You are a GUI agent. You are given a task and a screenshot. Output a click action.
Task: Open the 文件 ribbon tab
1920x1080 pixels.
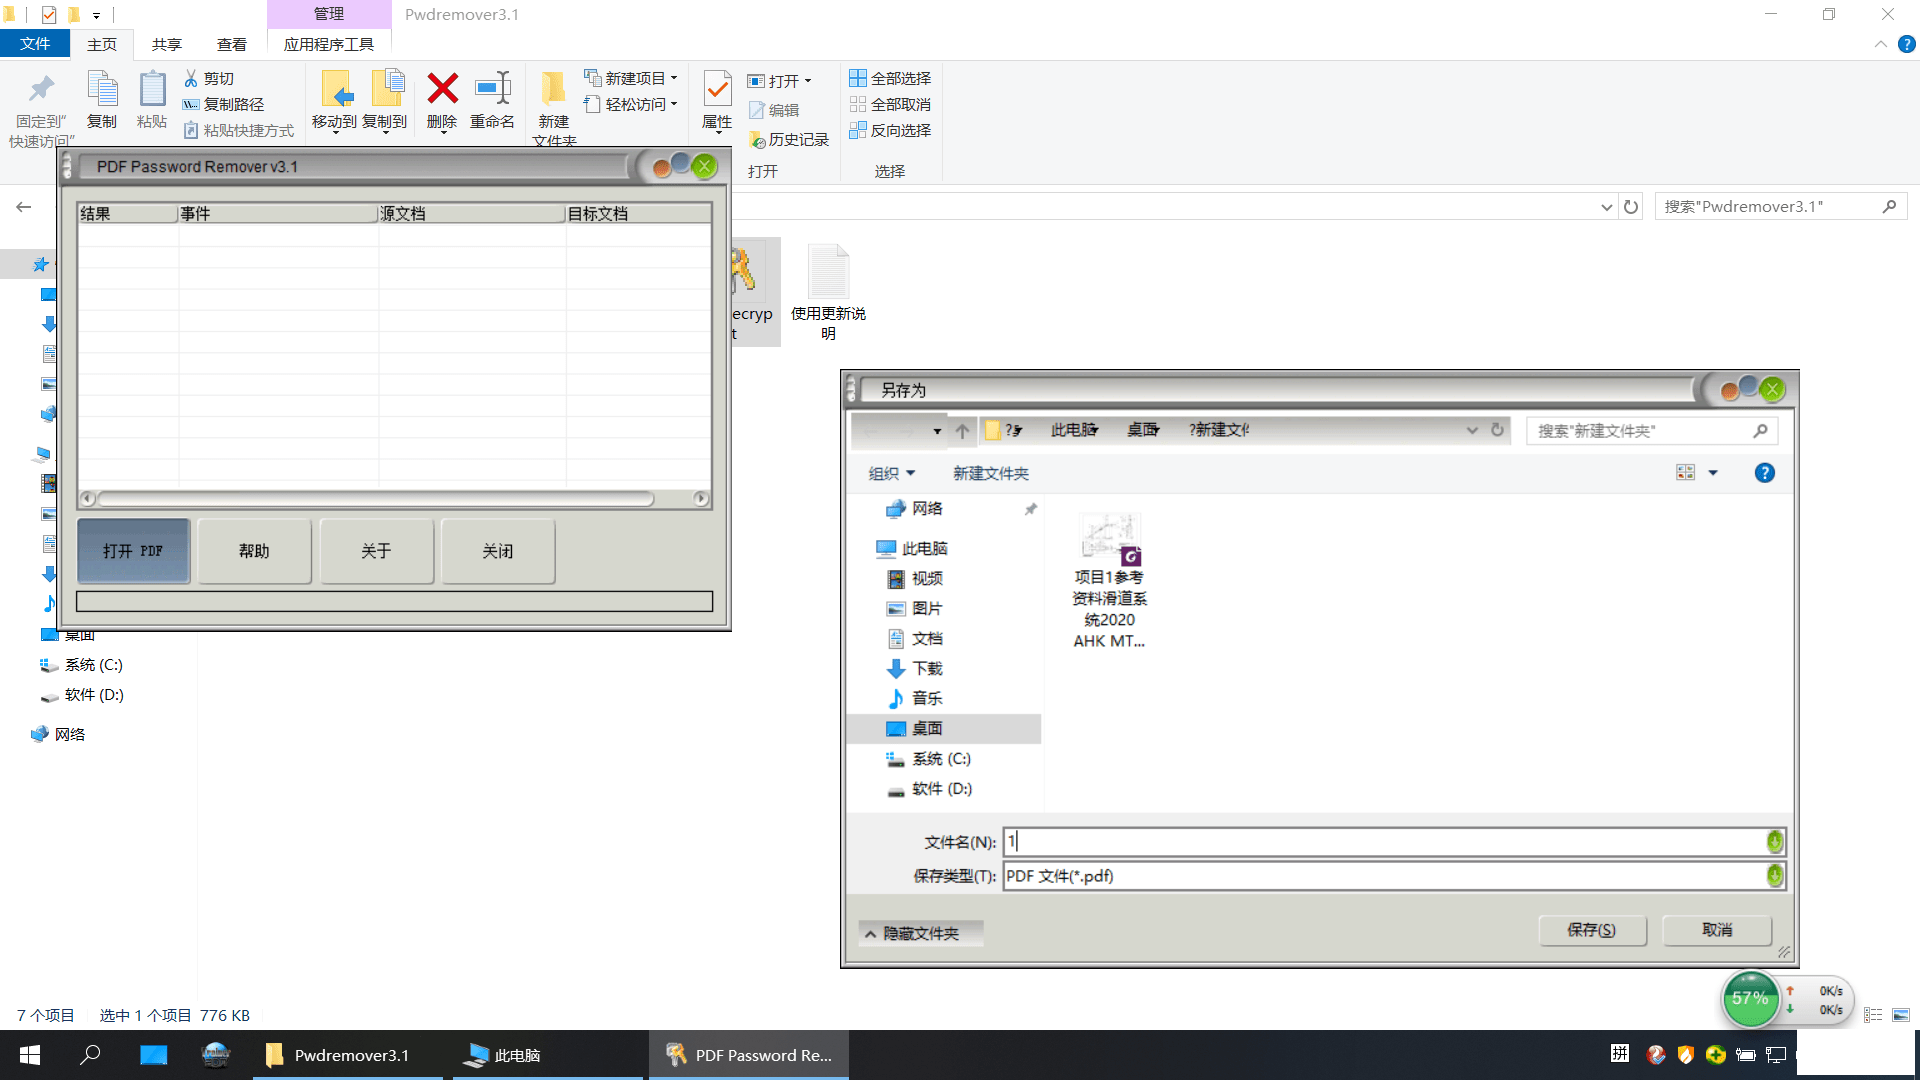pos(35,44)
